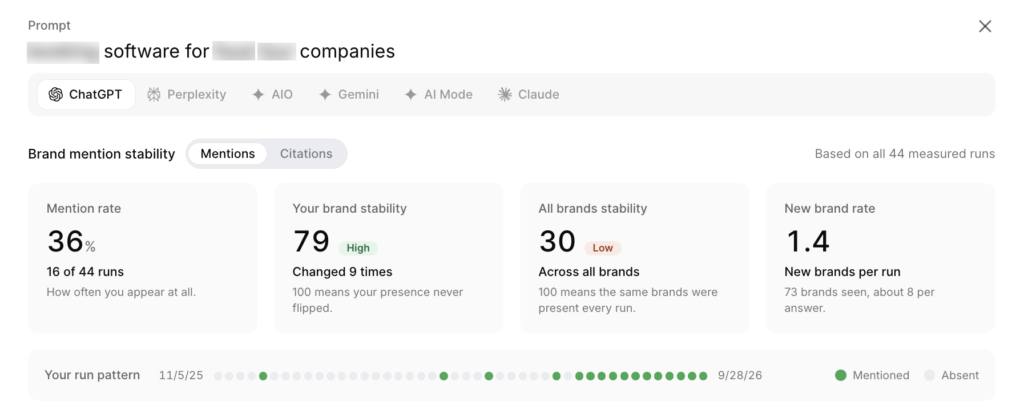The width and height of the screenshot is (1024, 414).
Task: Click the "79" brand stability score
Action: [311, 241]
